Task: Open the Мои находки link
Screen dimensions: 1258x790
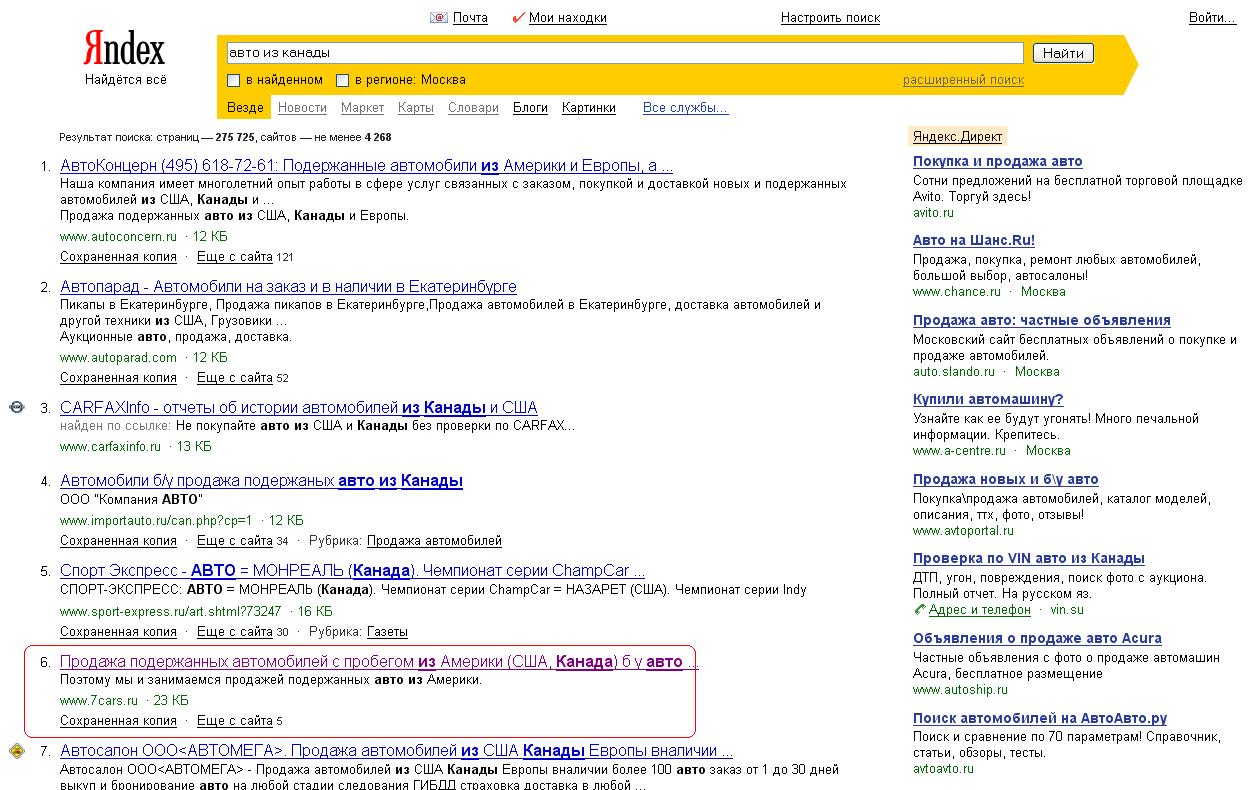Action: coord(567,18)
